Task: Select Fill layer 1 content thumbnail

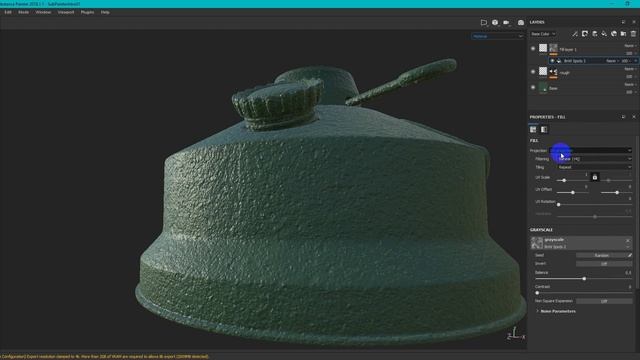Action: [543, 48]
